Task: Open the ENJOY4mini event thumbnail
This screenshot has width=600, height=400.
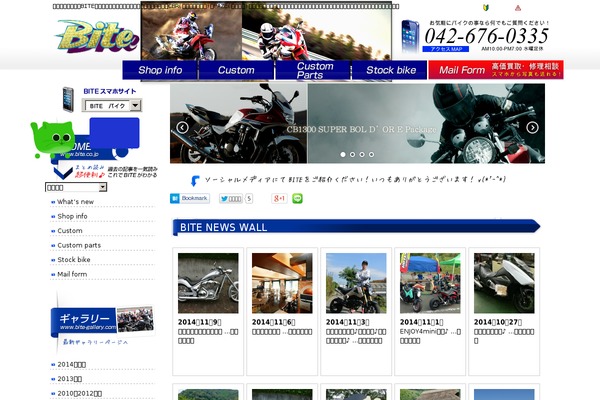Action: click(x=430, y=283)
